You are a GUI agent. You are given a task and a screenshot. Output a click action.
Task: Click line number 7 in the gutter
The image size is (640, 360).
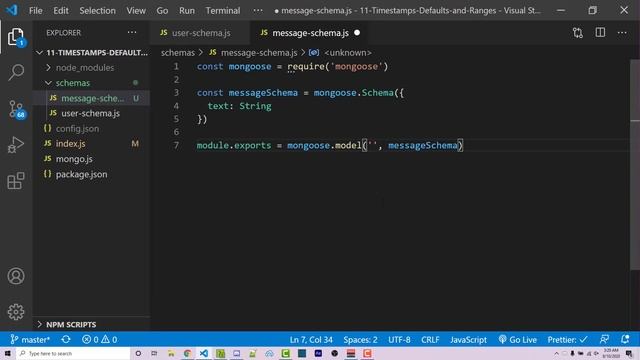coord(176,145)
